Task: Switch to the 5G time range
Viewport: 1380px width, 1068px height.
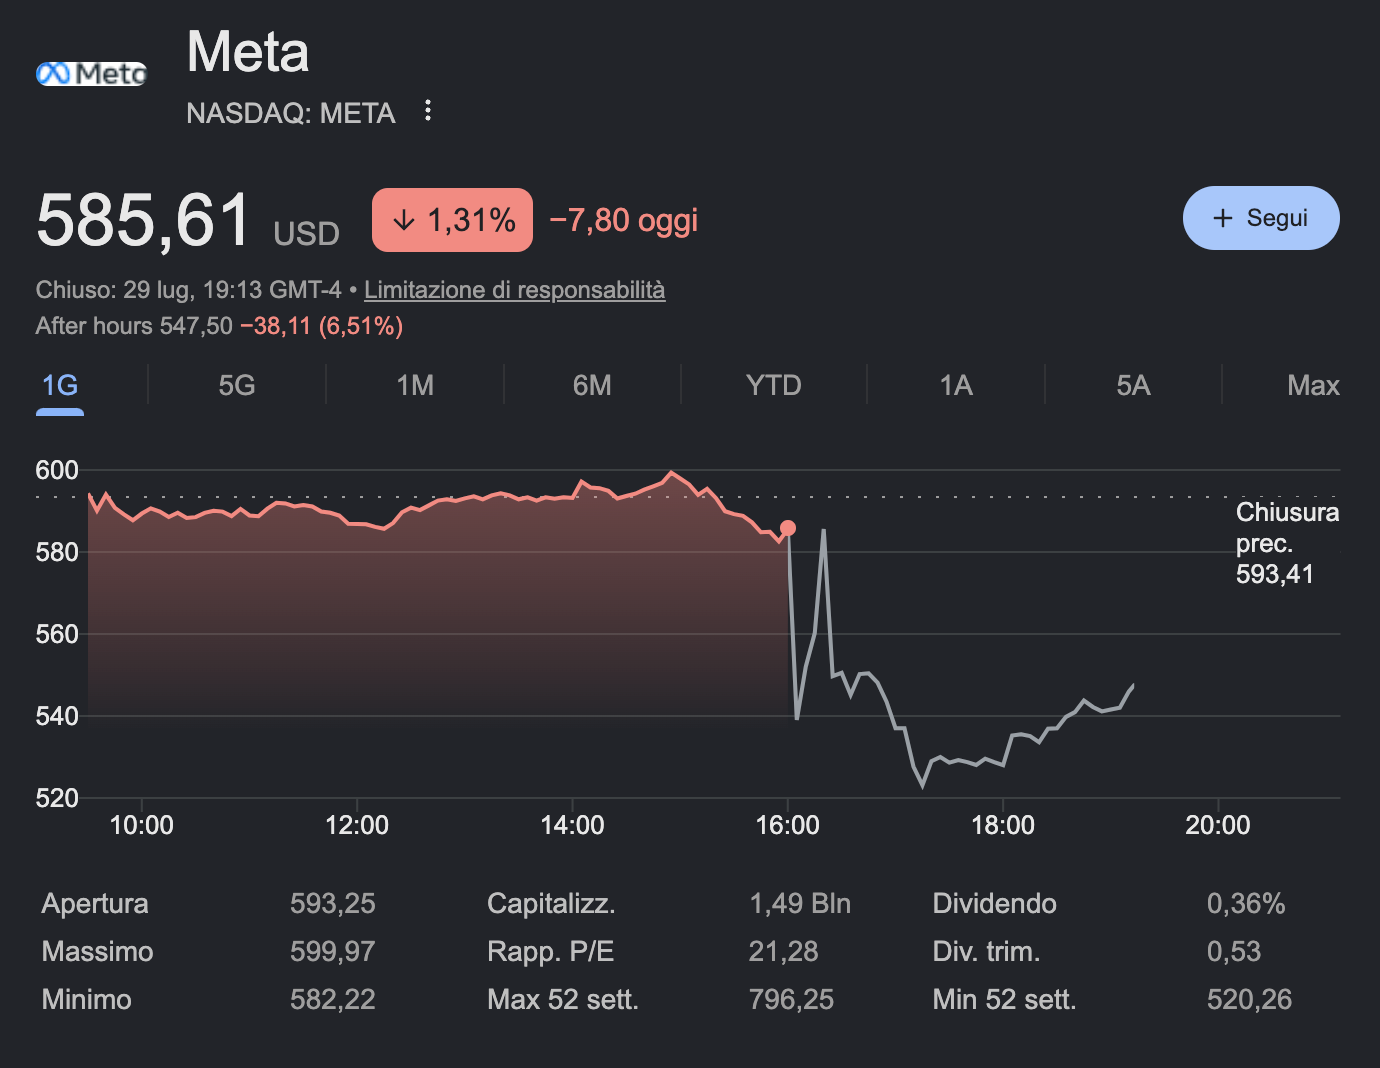Action: coord(237,386)
